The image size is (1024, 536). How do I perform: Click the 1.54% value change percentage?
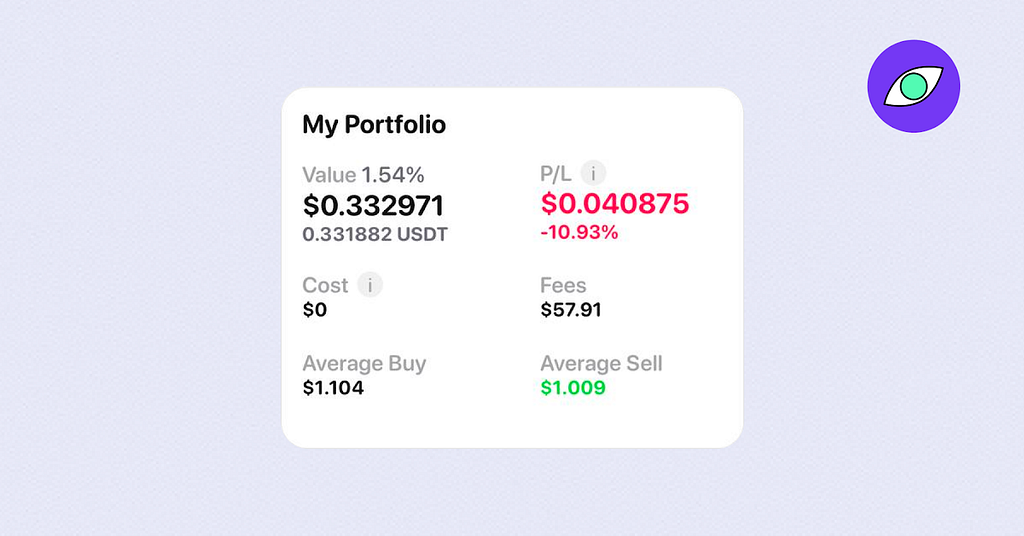point(393,175)
